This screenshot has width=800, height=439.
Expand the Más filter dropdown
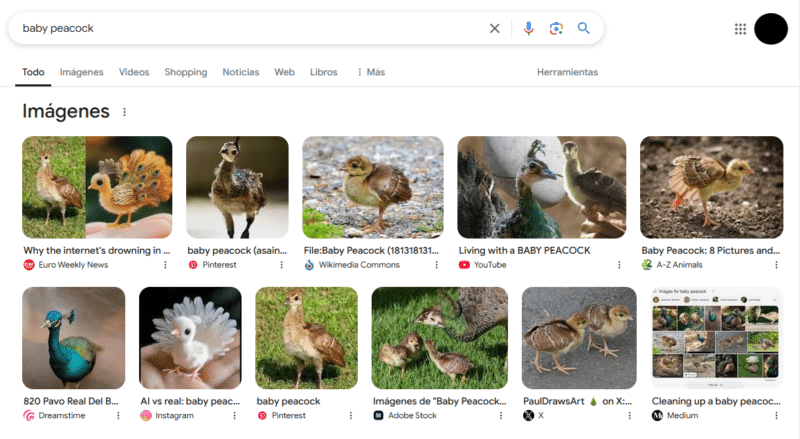(x=370, y=72)
